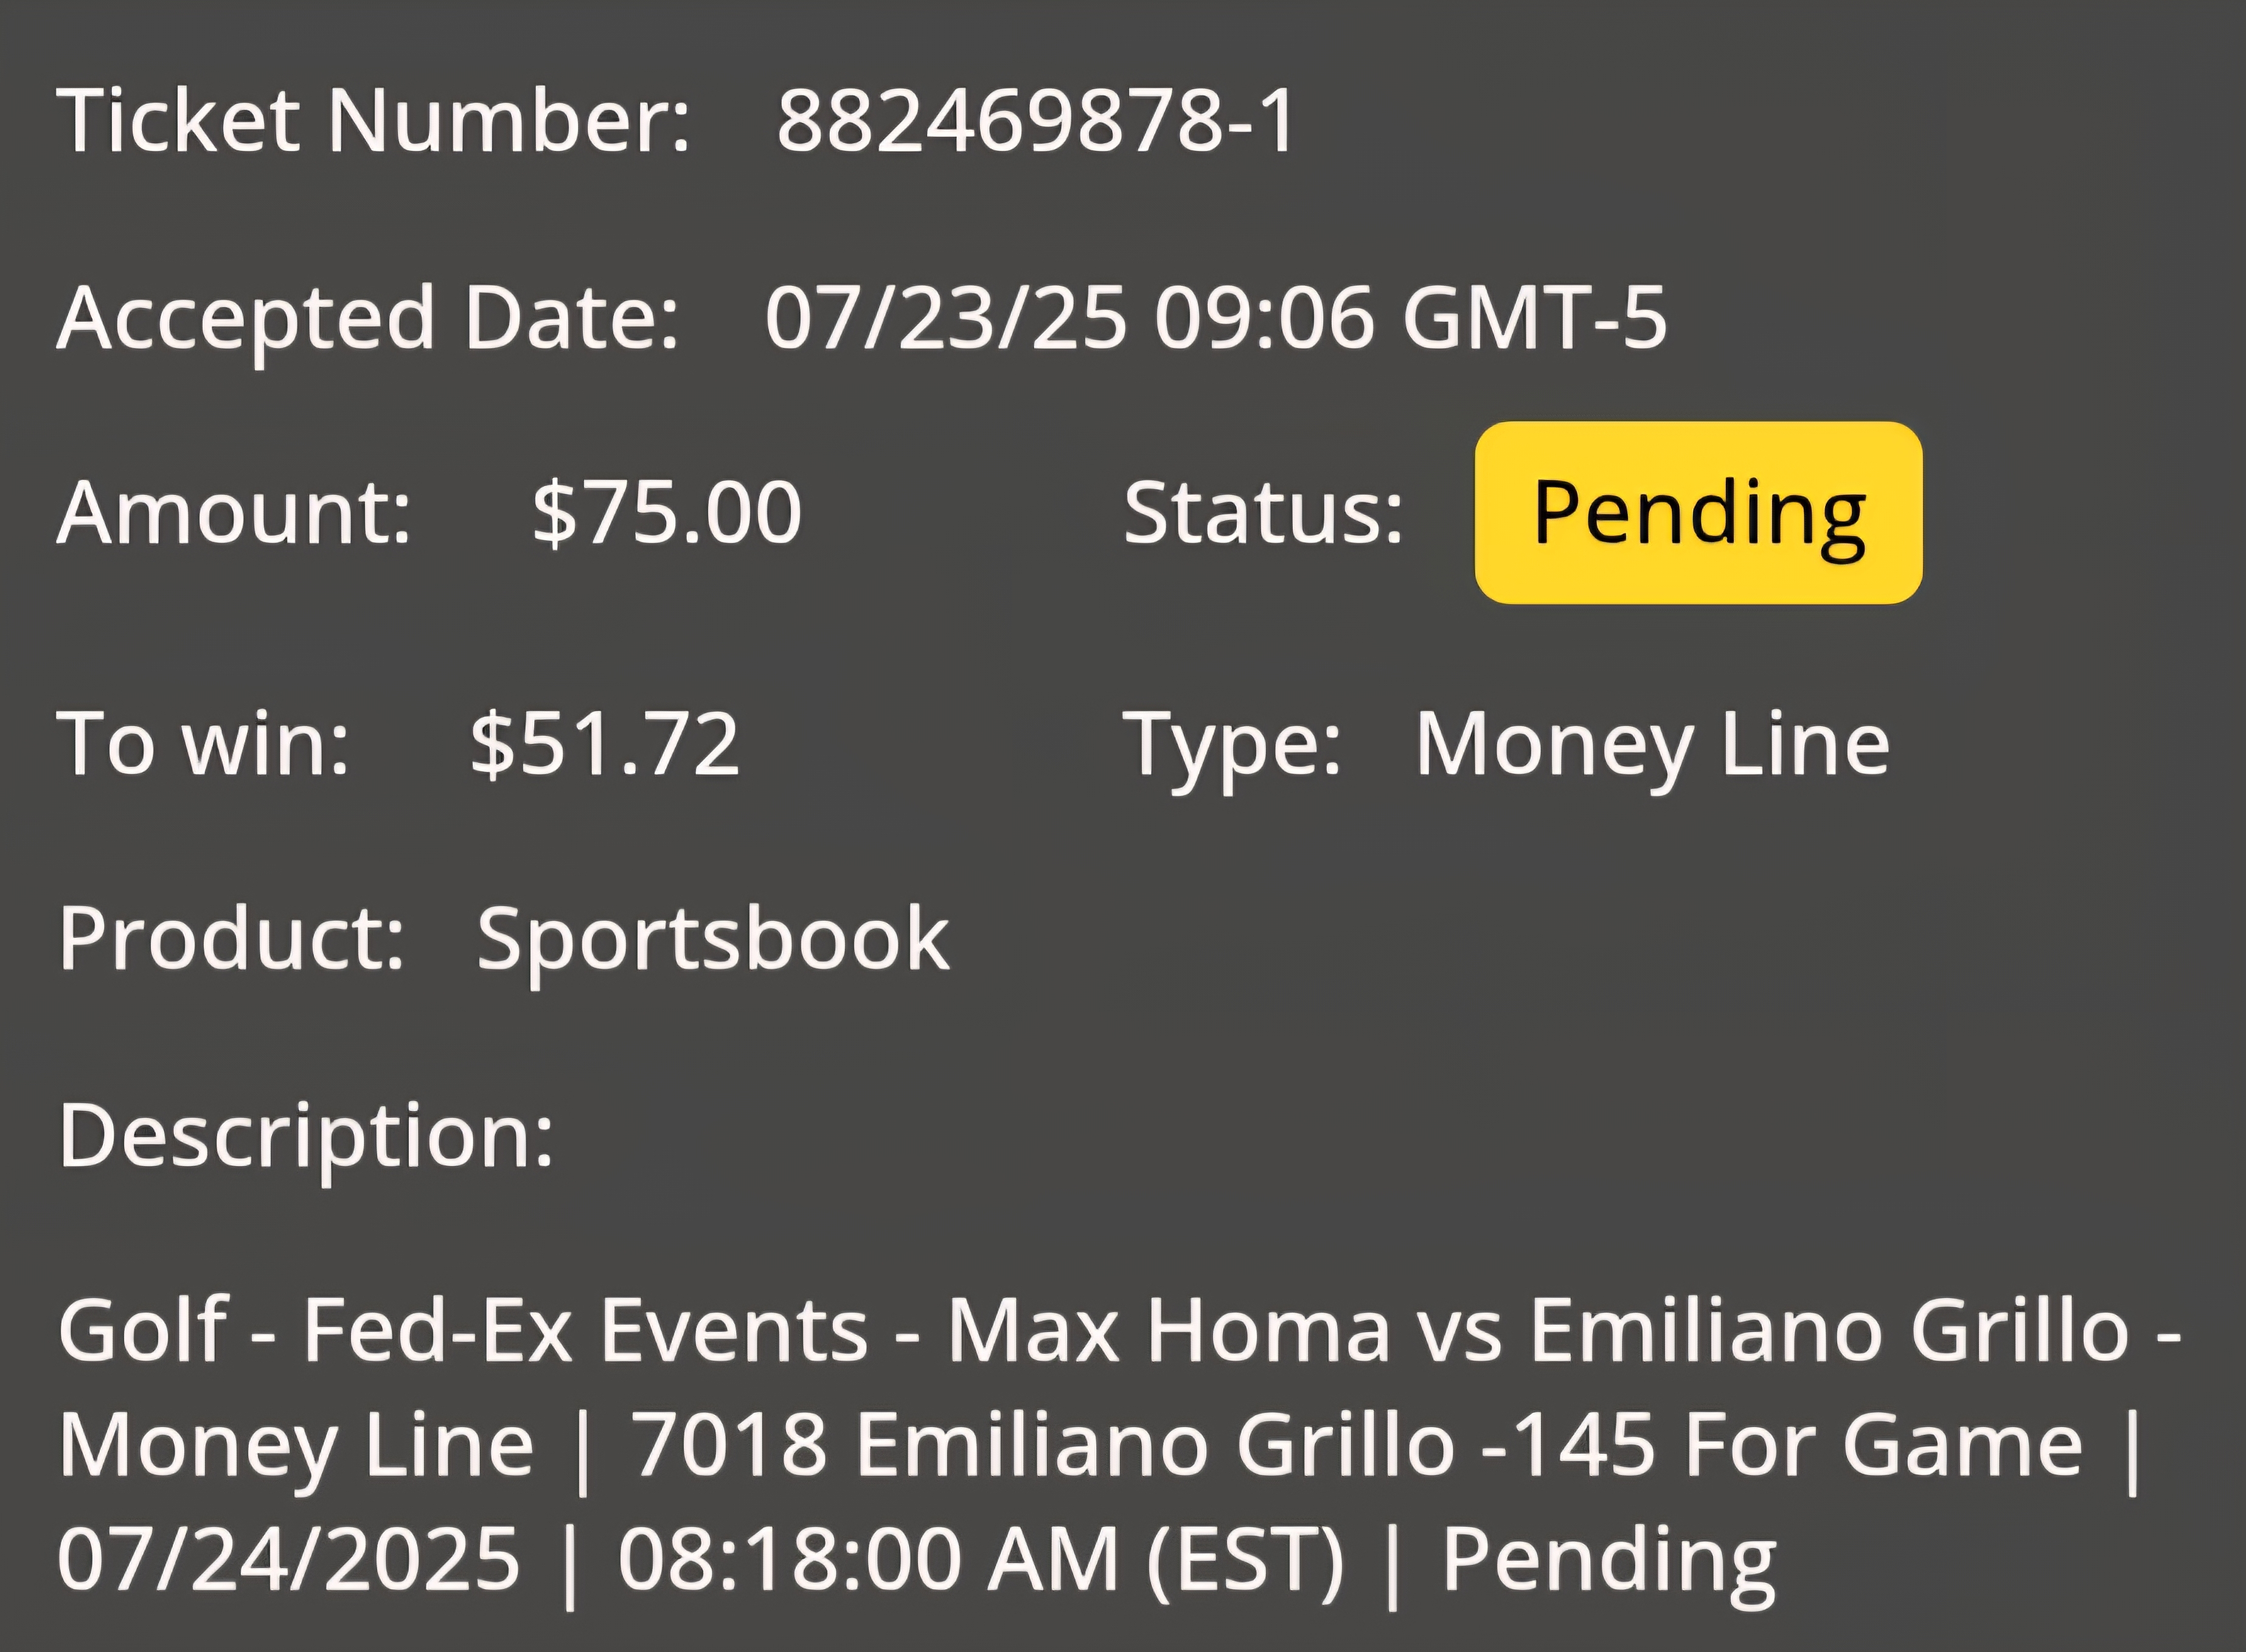
Task: Click the Golf - Fed-Ex Events text
Action: [463, 1330]
